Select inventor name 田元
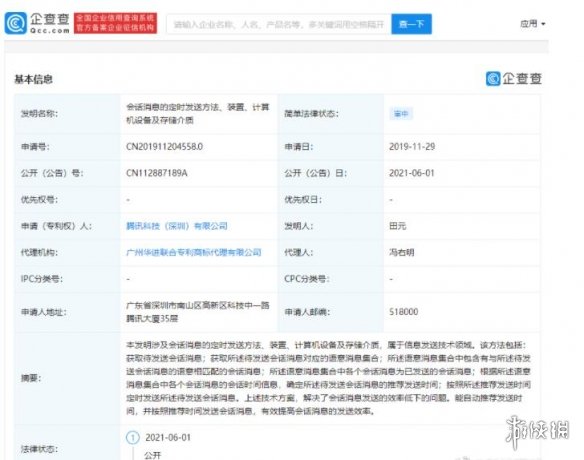This screenshot has width=584, height=460. pos(397,226)
